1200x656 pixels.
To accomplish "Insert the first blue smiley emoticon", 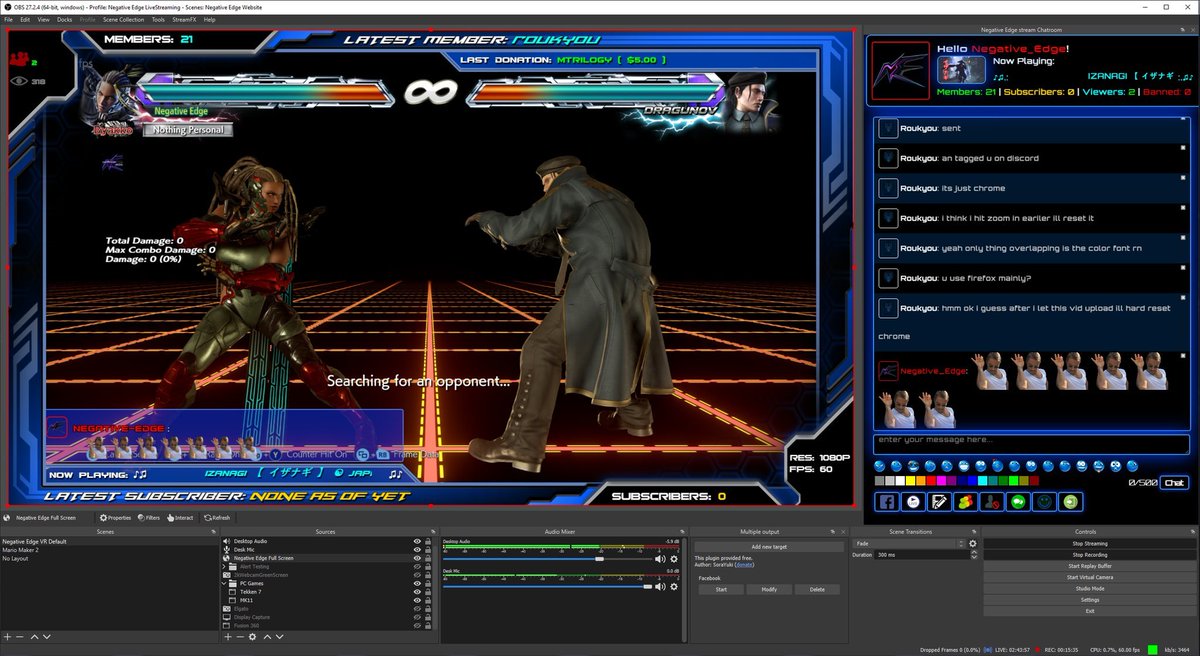I will 880,466.
